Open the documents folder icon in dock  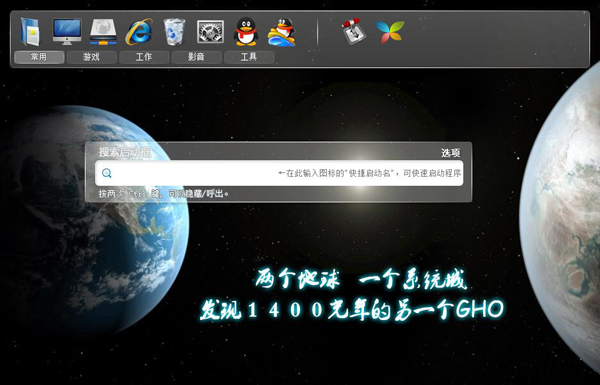30,32
